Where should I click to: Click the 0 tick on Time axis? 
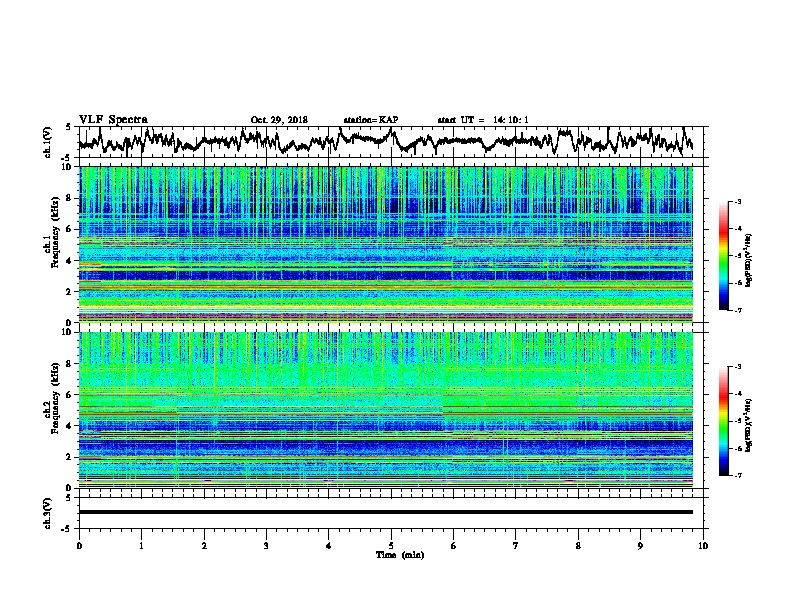pos(79,546)
